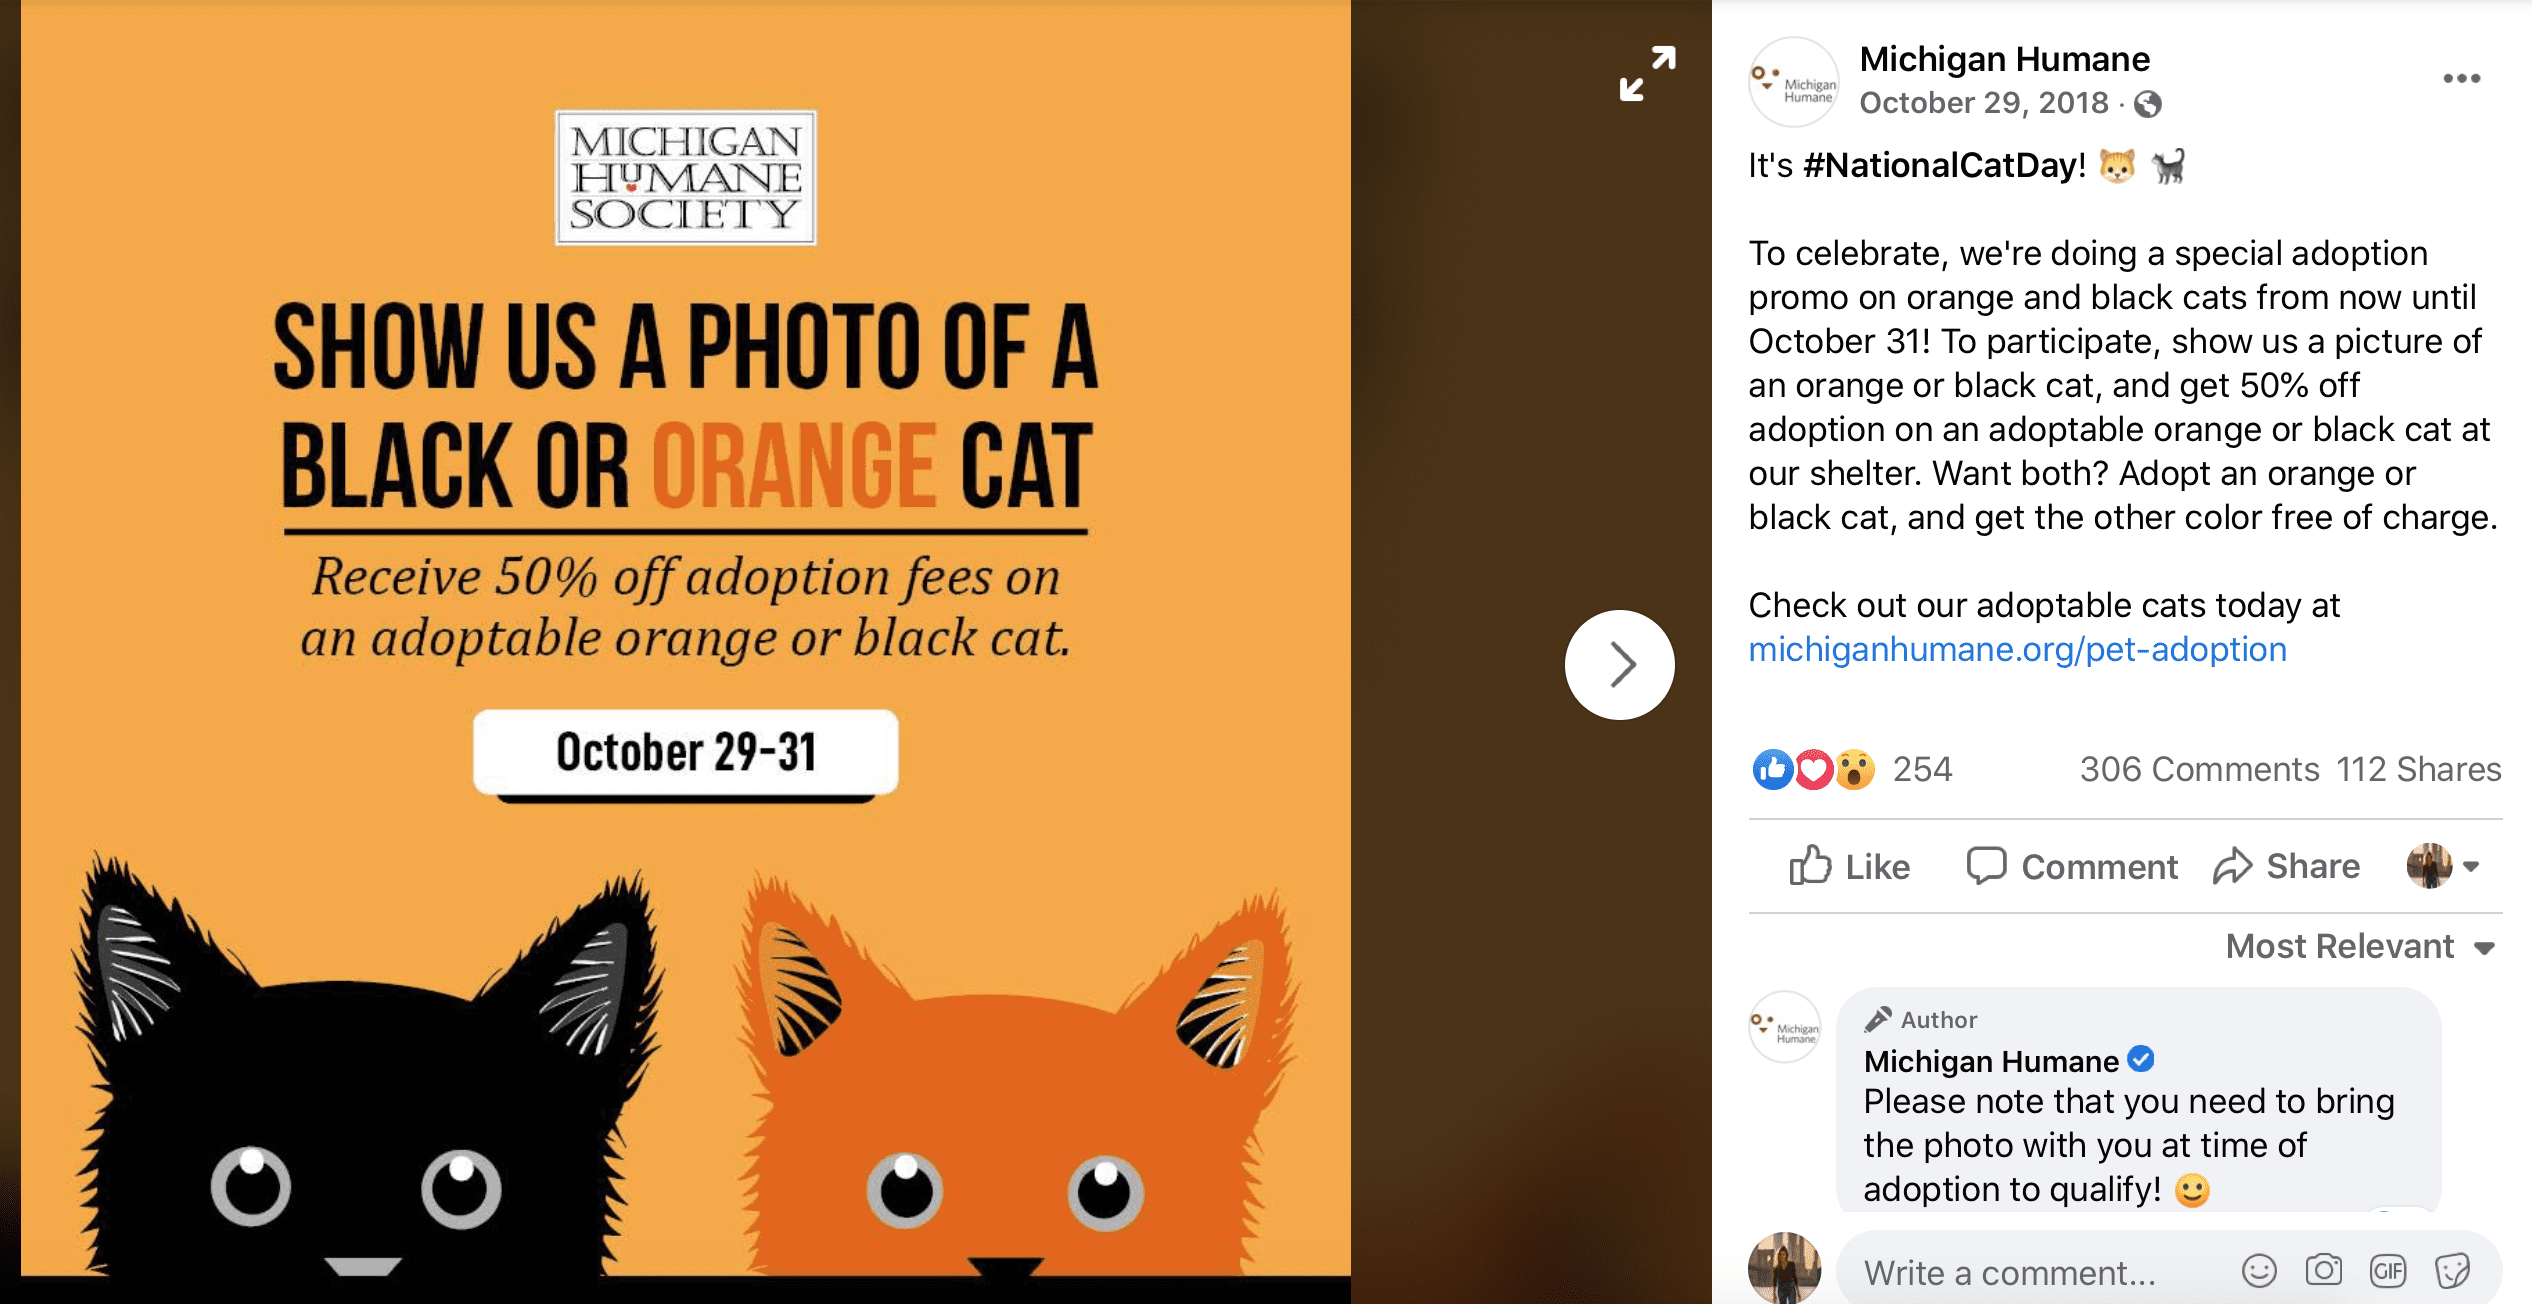2532x1304 pixels.
Task: Add a sticker to the comment
Action: click(x=2452, y=1271)
